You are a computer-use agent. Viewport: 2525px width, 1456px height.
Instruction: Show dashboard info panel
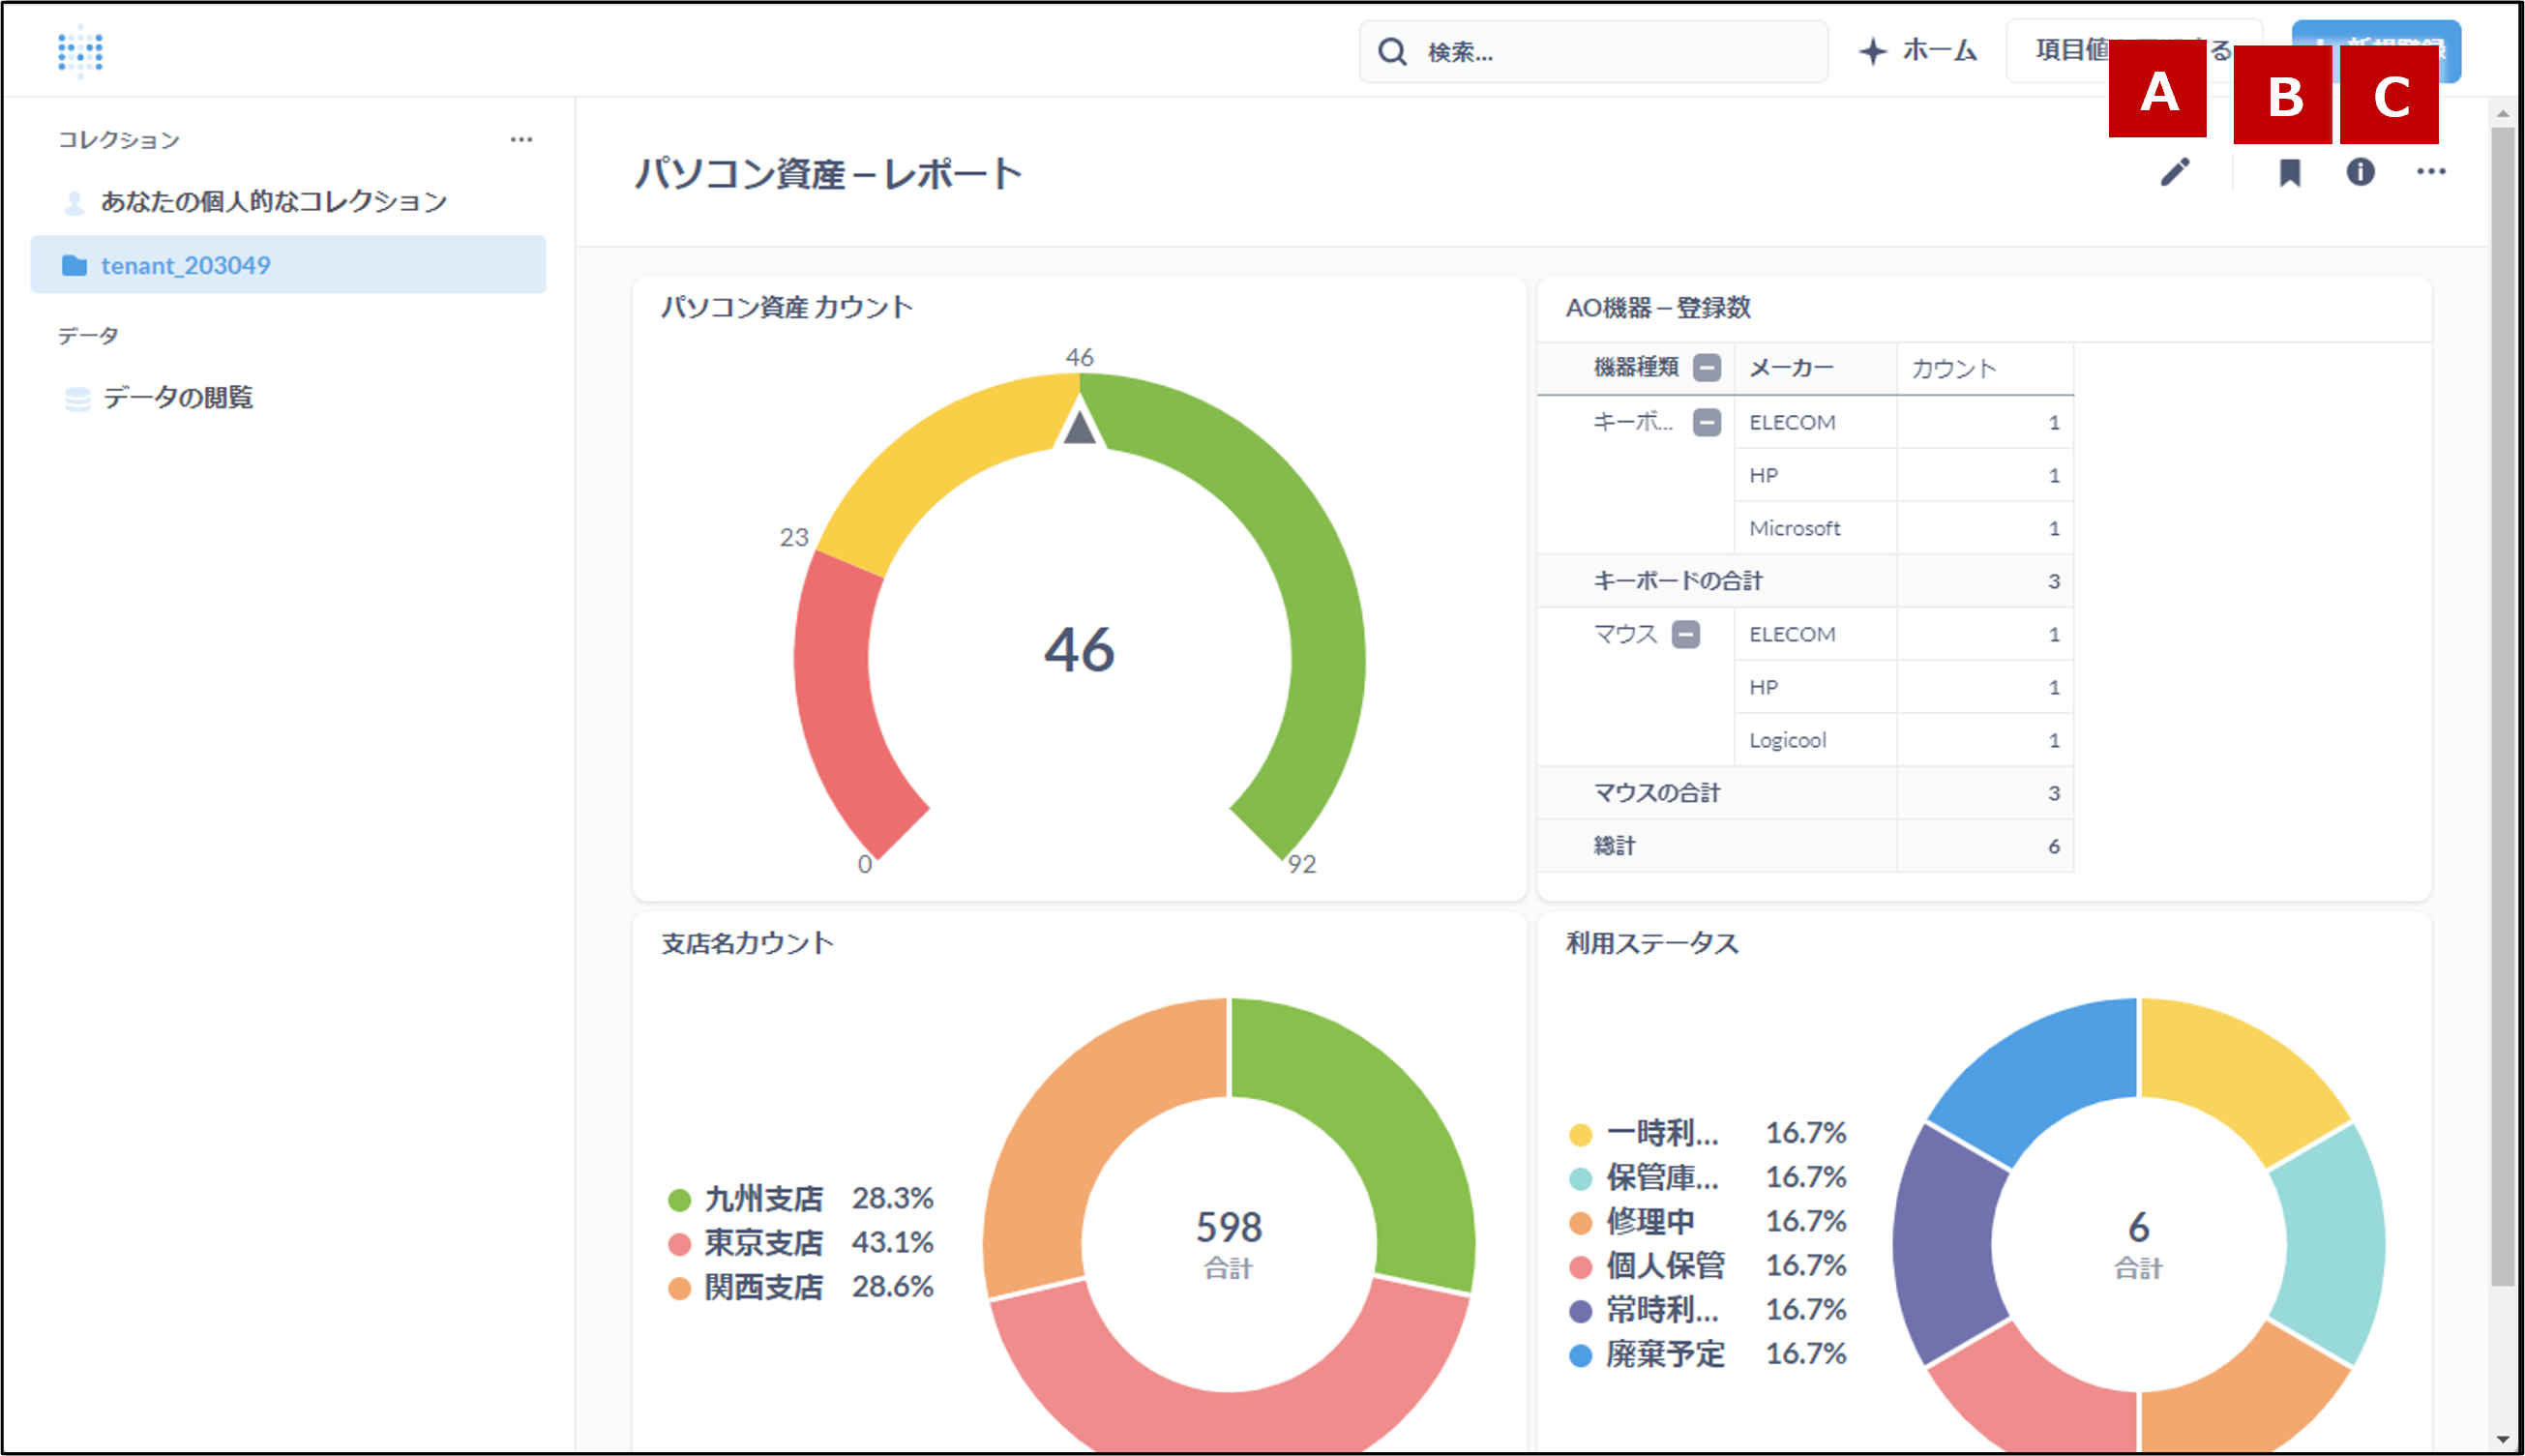click(x=2360, y=172)
